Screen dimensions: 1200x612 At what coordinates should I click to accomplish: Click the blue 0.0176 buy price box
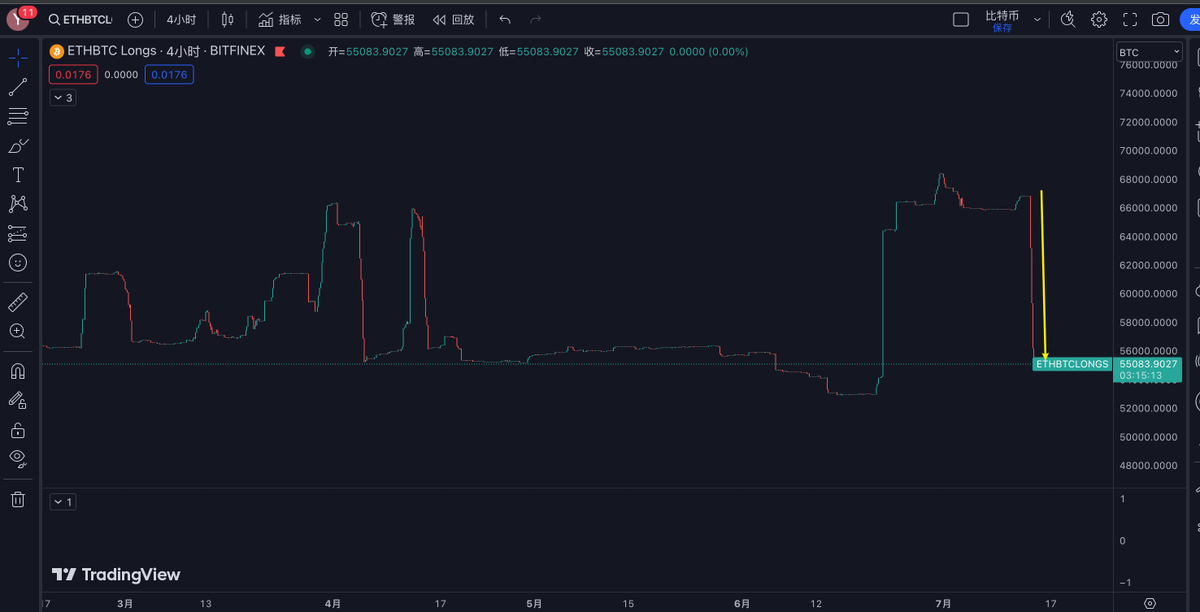169,74
